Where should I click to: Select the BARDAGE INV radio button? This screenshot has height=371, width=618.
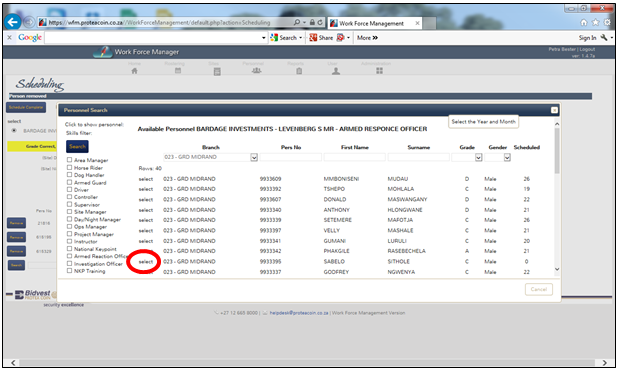point(14,130)
